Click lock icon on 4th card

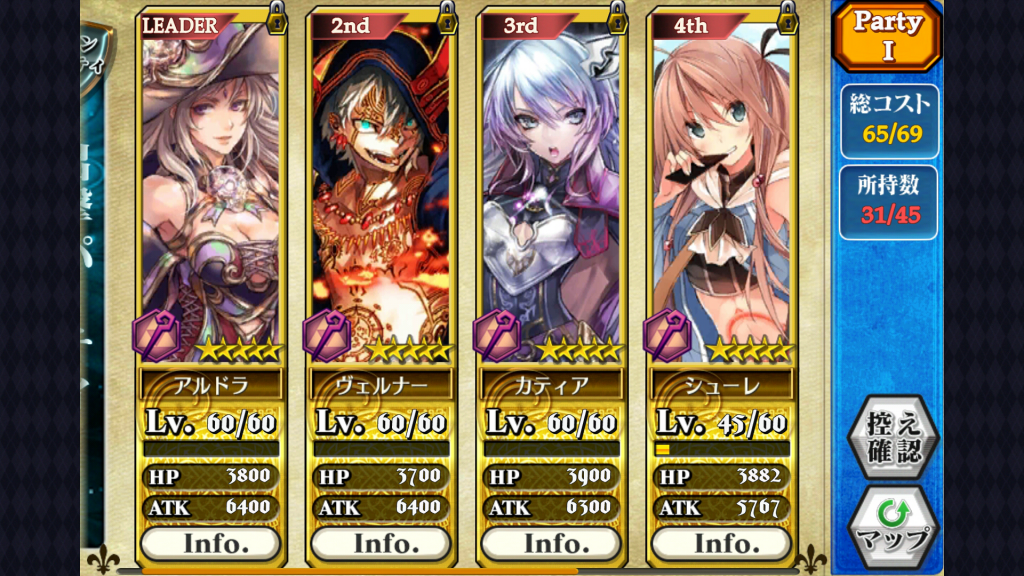coord(788,18)
